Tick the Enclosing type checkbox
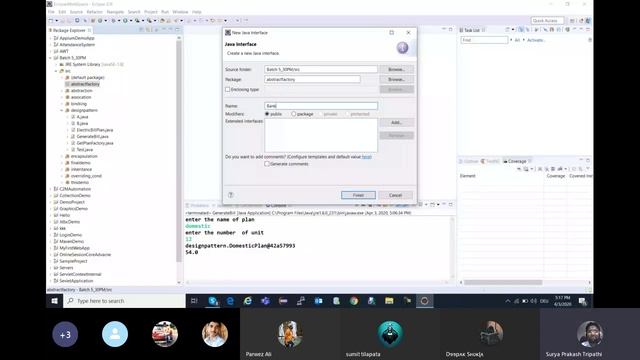The width and height of the screenshot is (640, 360). coord(228,89)
